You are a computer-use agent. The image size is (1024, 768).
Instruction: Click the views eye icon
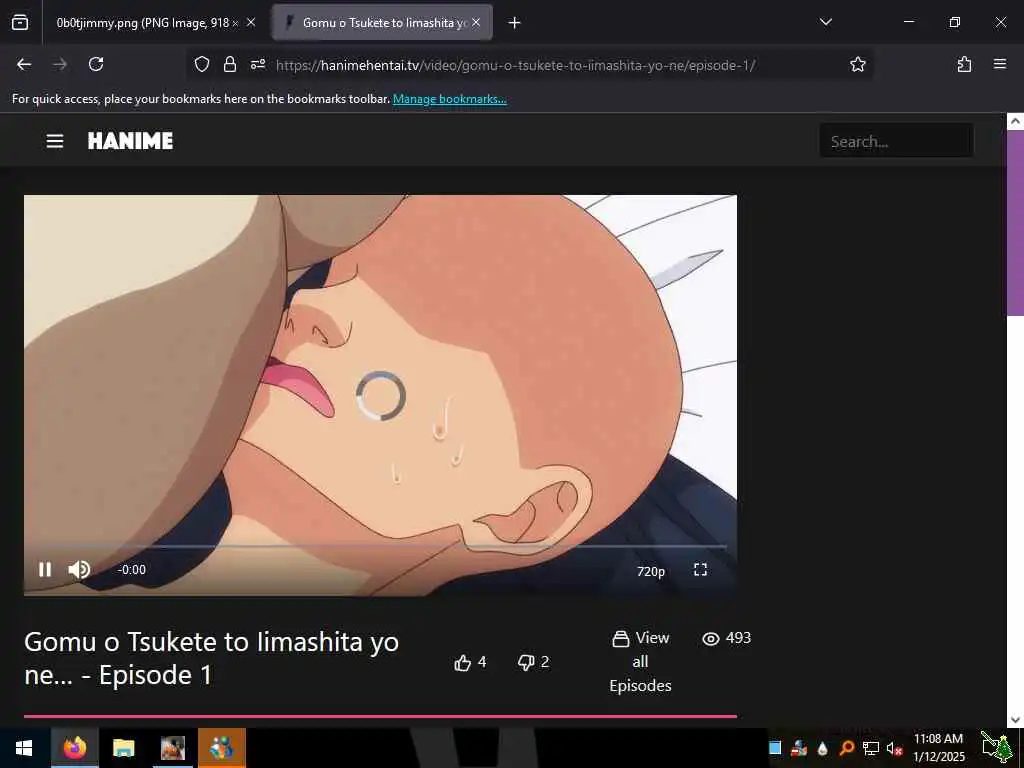pos(711,639)
